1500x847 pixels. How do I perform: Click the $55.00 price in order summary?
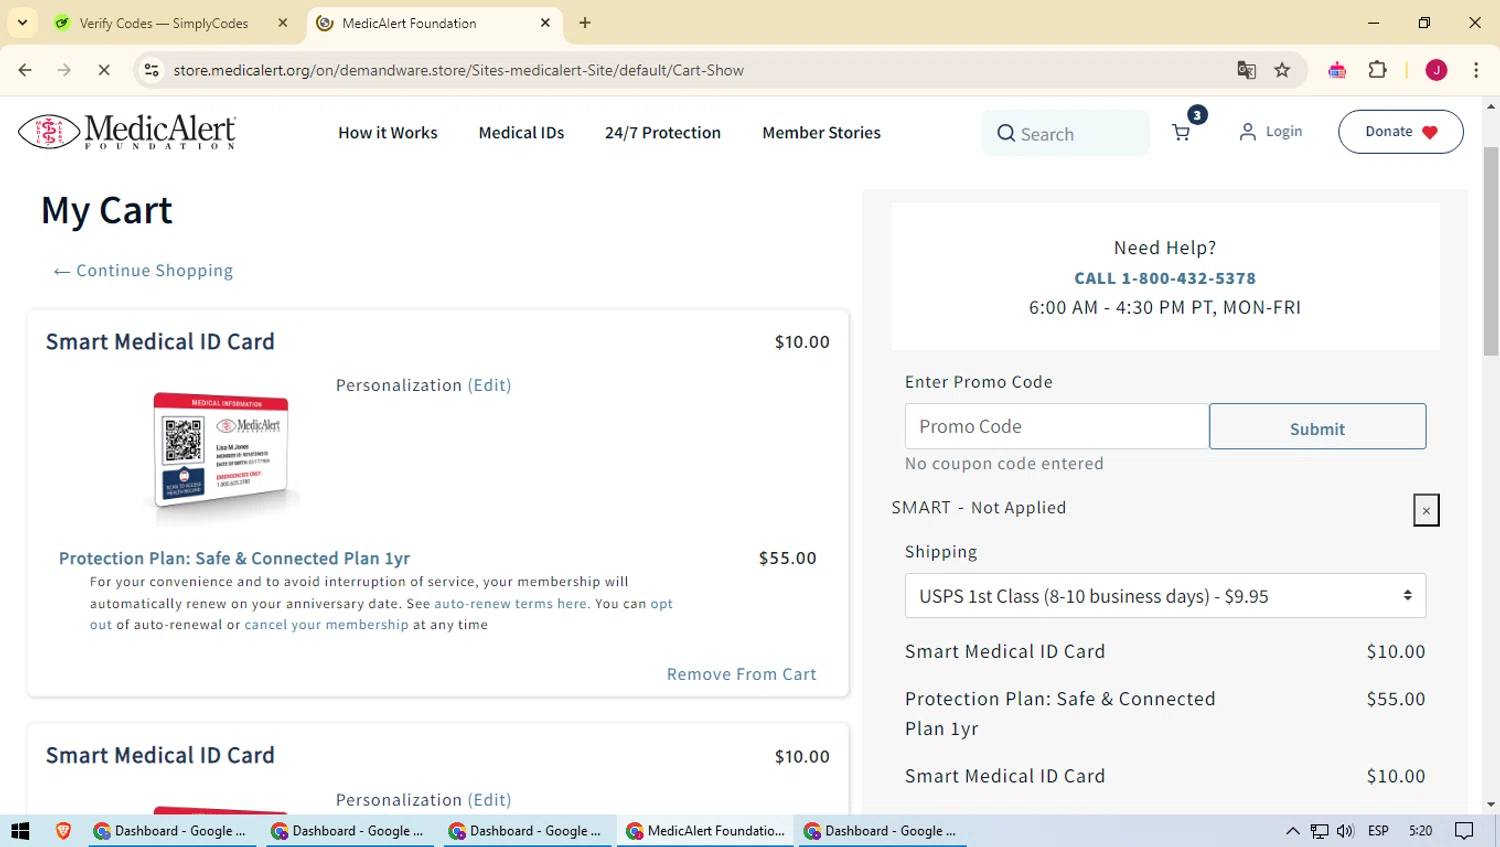pyautogui.click(x=1396, y=699)
